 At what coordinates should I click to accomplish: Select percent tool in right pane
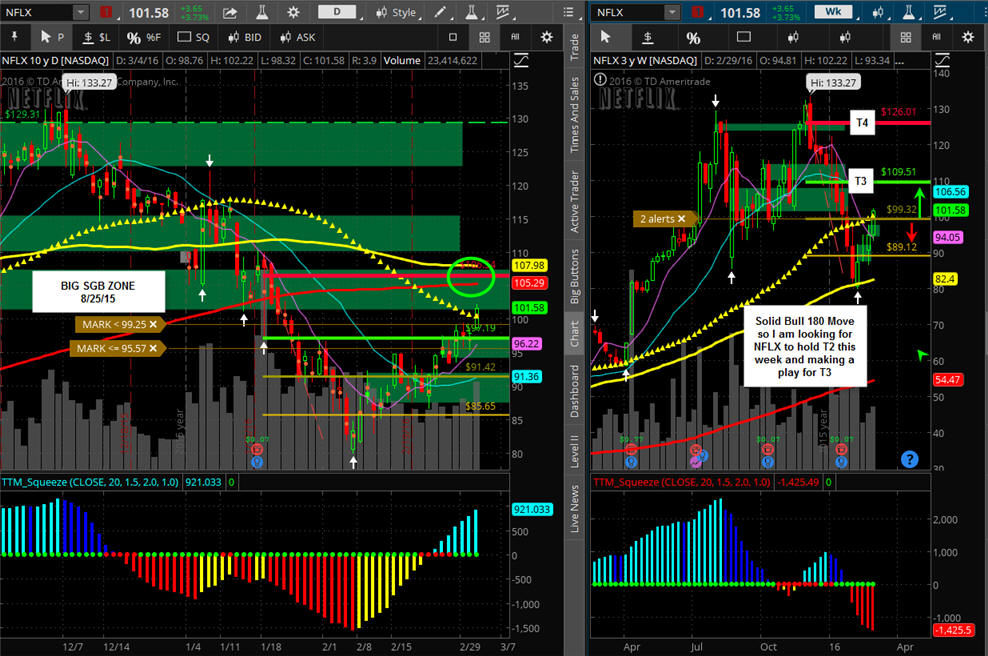tap(693, 38)
